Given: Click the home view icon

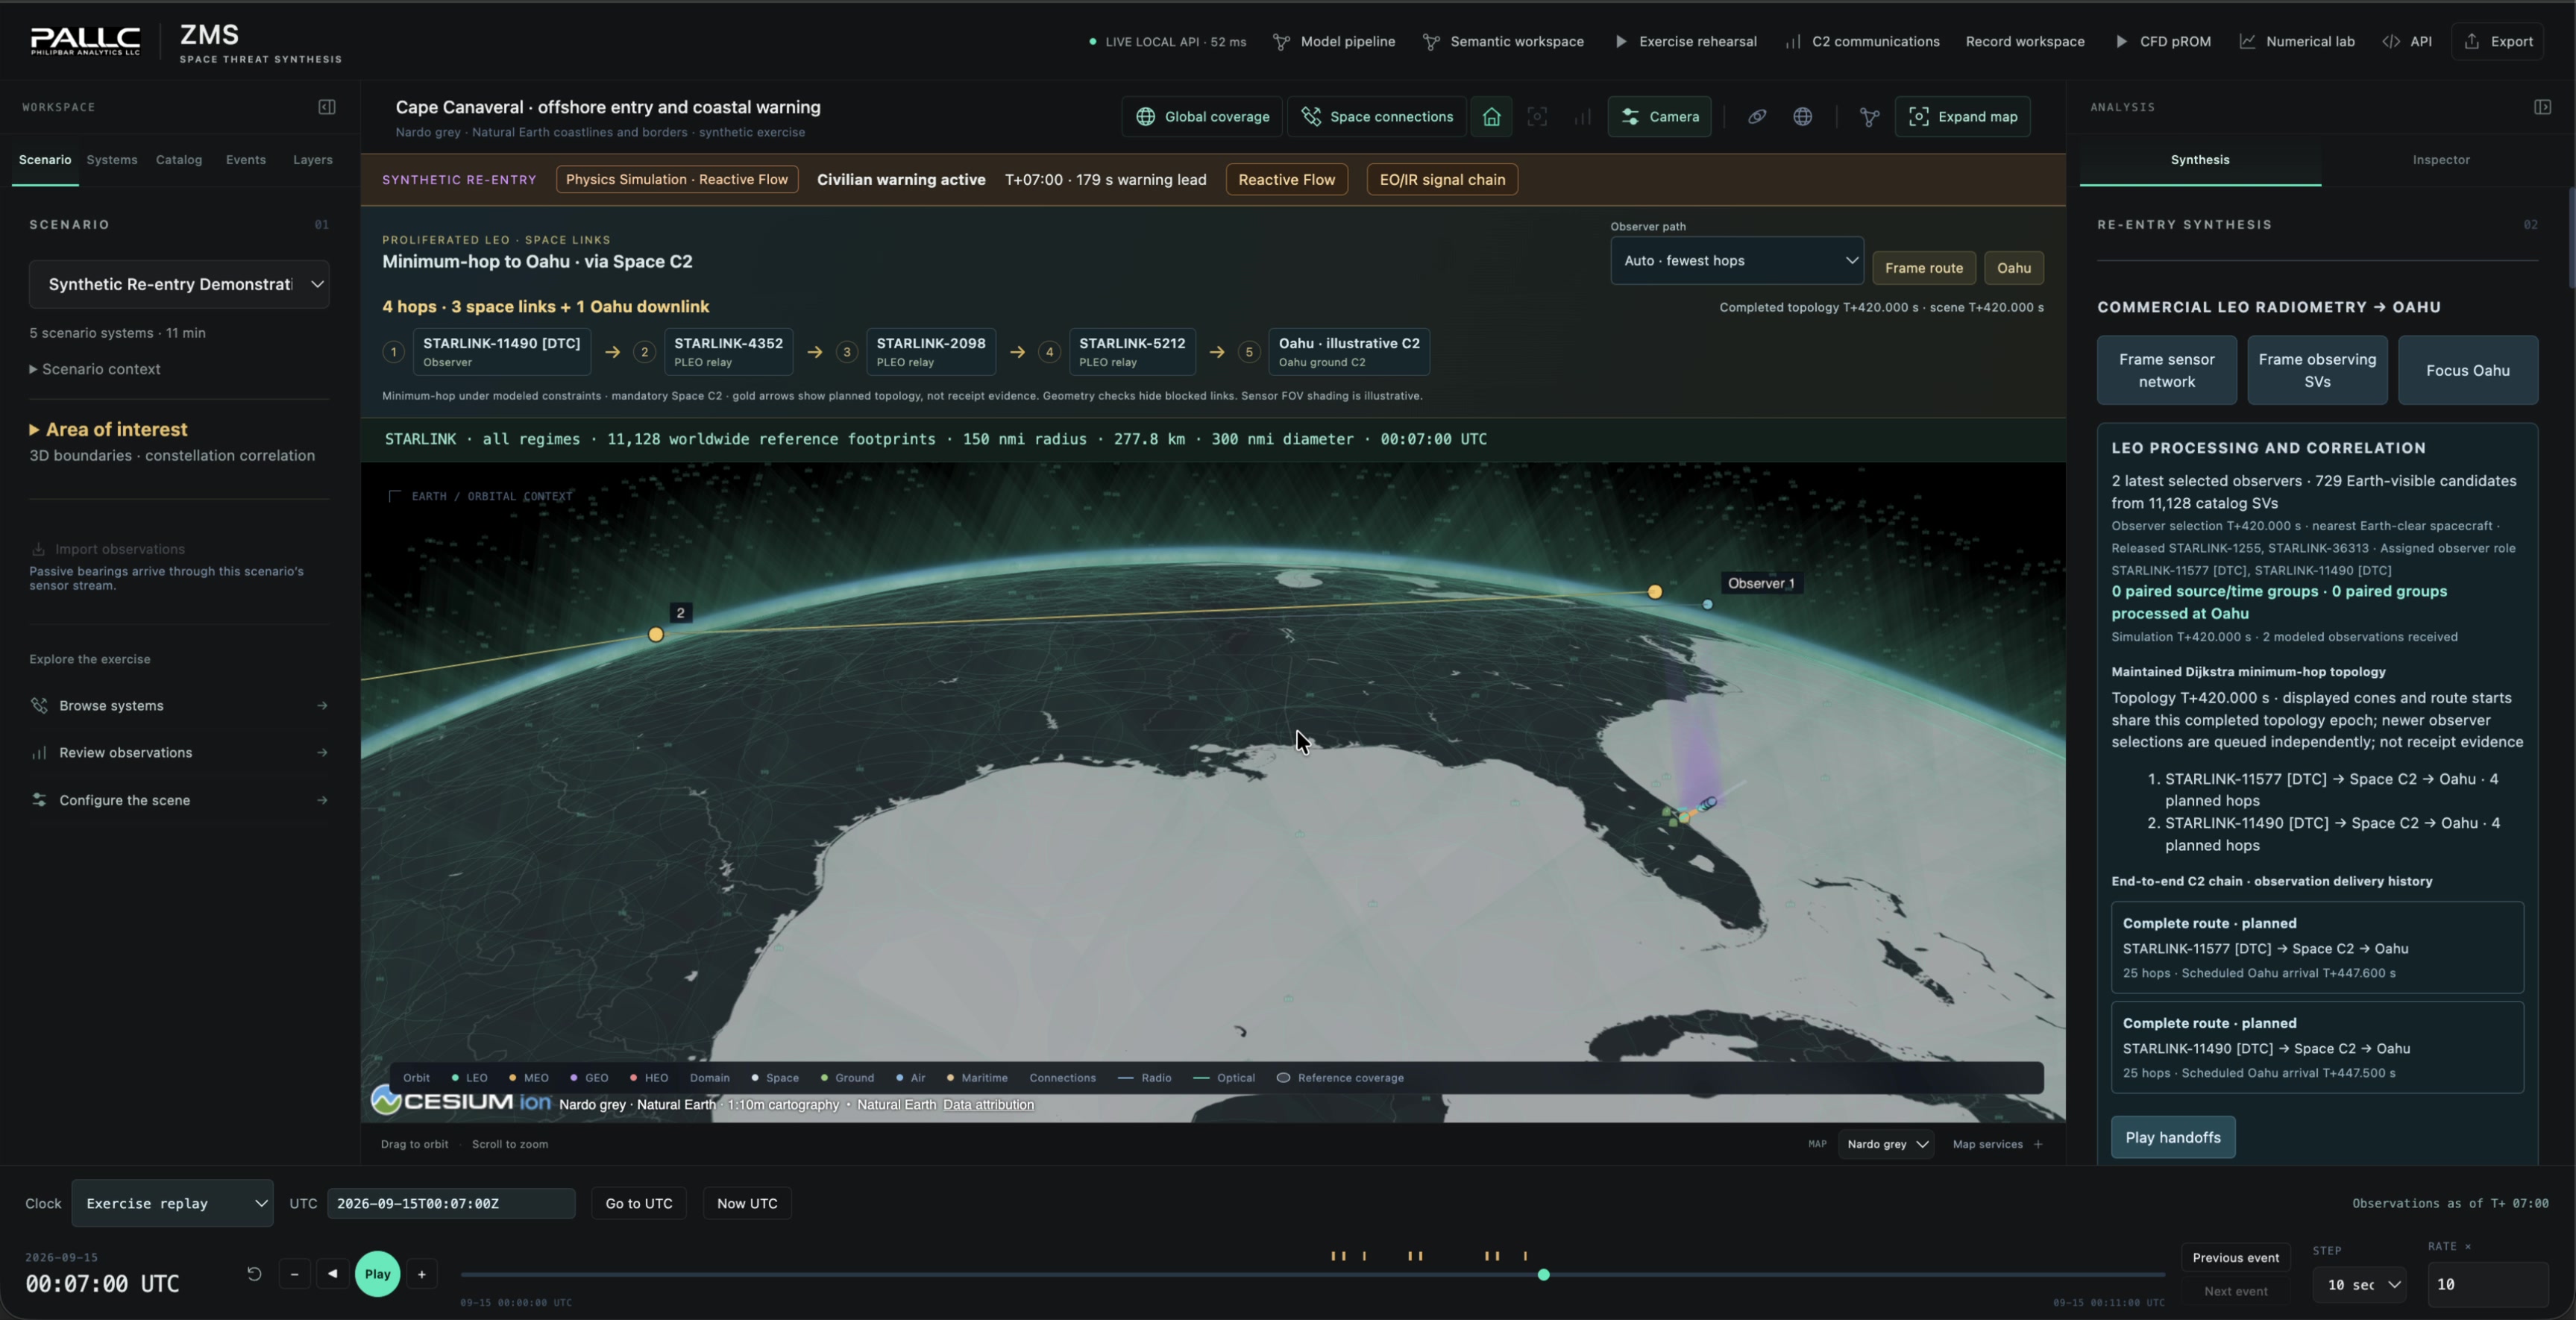Looking at the screenshot, I should (x=1491, y=117).
